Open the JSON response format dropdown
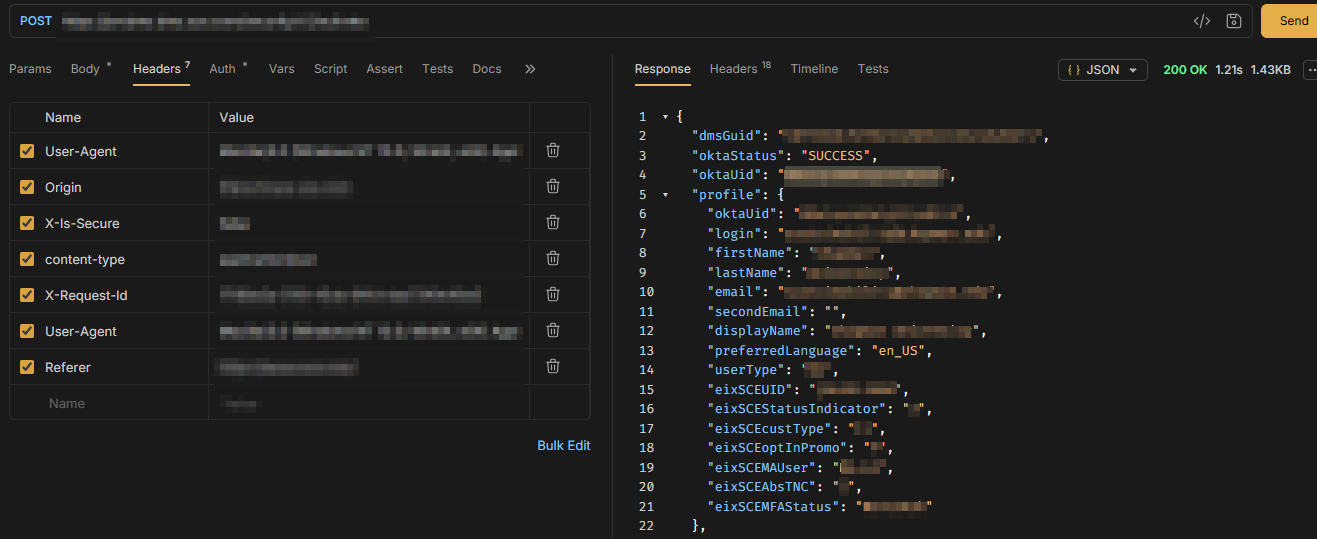The width and height of the screenshot is (1317, 539). [1103, 70]
